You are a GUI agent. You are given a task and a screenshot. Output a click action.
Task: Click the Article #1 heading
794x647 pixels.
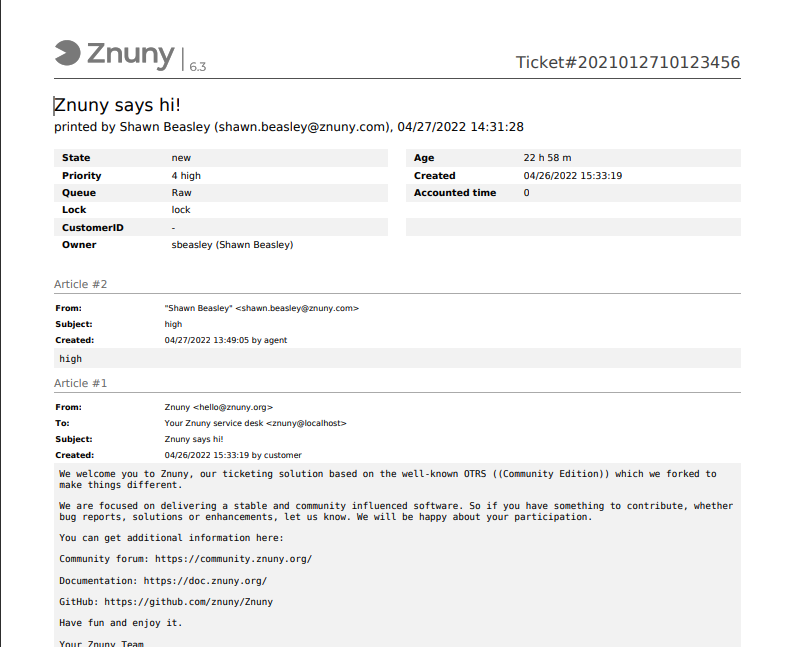coord(80,383)
